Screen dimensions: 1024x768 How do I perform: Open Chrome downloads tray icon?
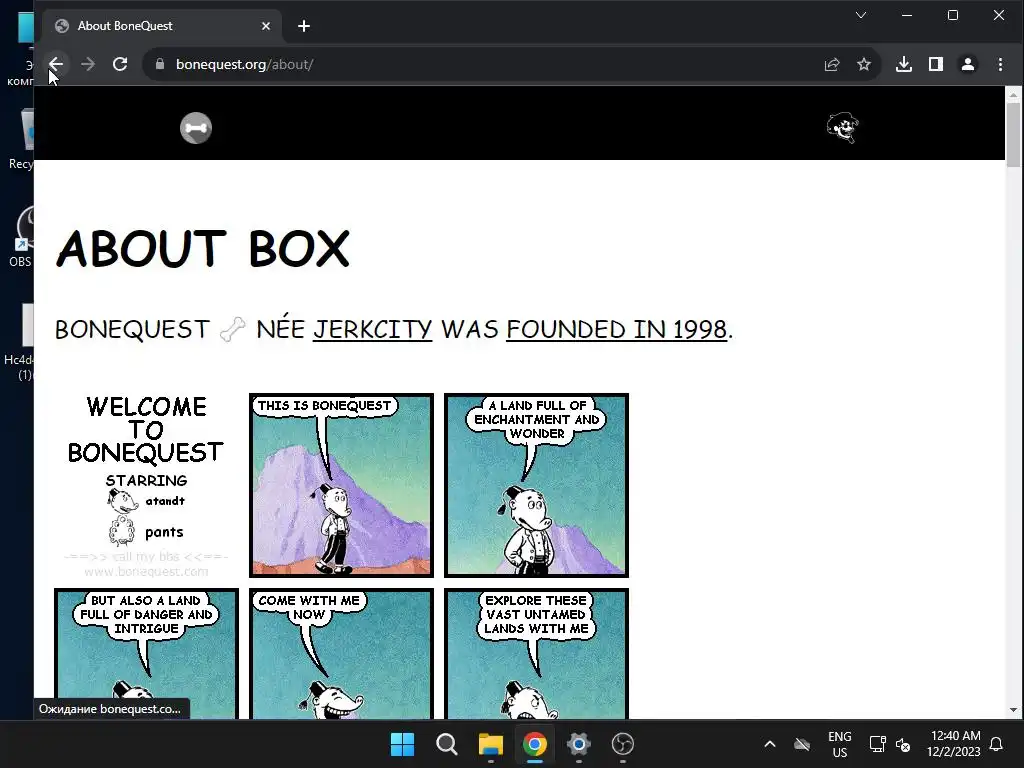pyautogui.click(x=904, y=64)
